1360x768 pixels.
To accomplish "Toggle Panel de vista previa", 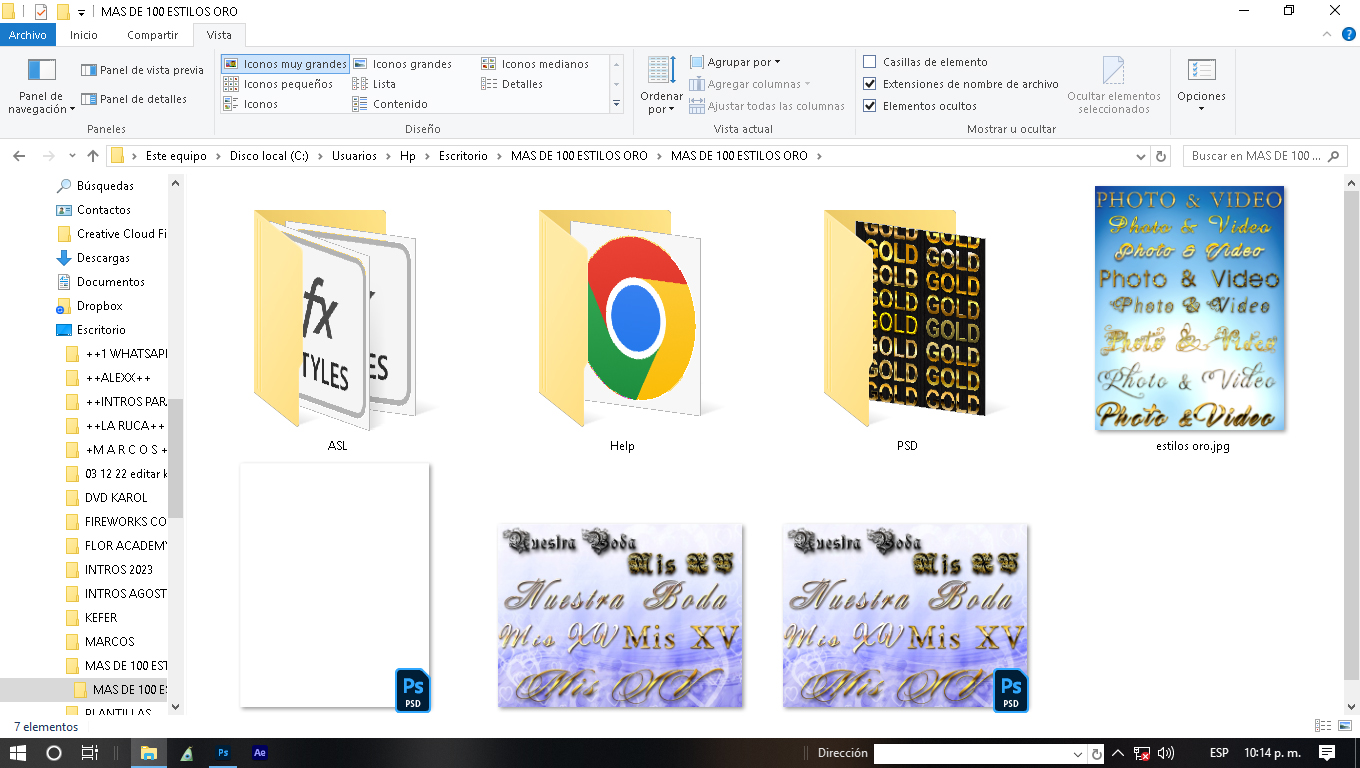I will [x=142, y=70].
